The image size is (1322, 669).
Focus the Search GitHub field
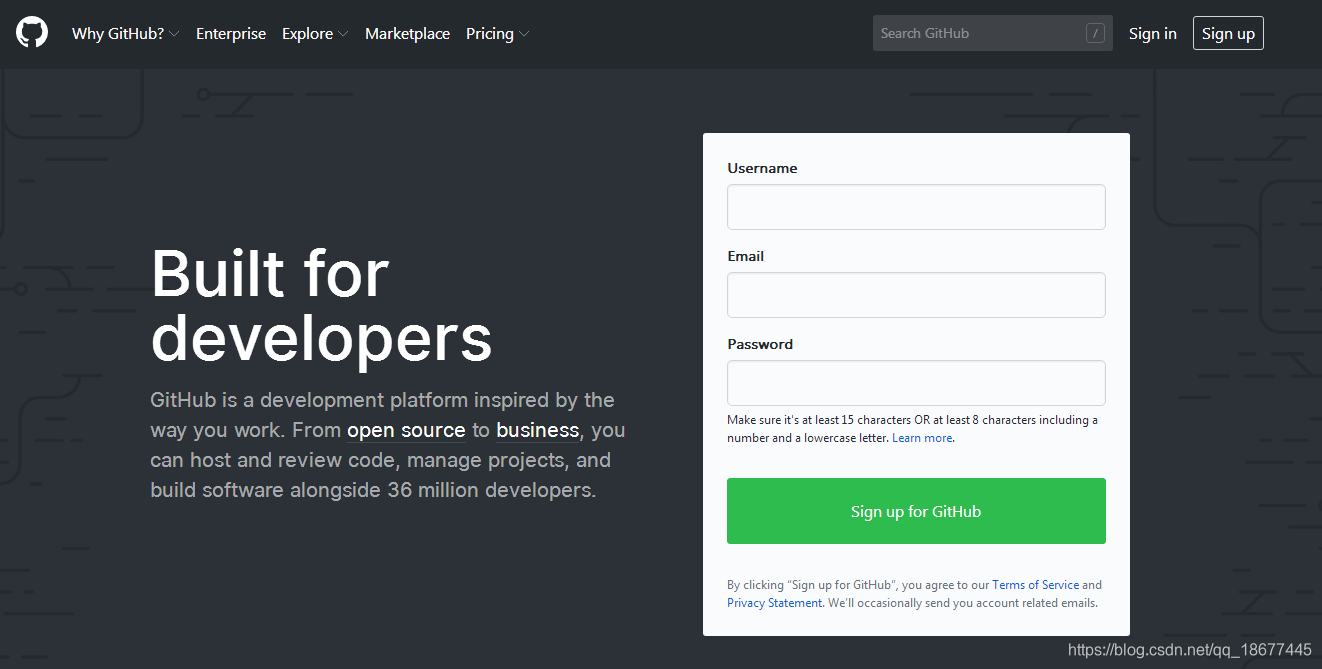992,33
